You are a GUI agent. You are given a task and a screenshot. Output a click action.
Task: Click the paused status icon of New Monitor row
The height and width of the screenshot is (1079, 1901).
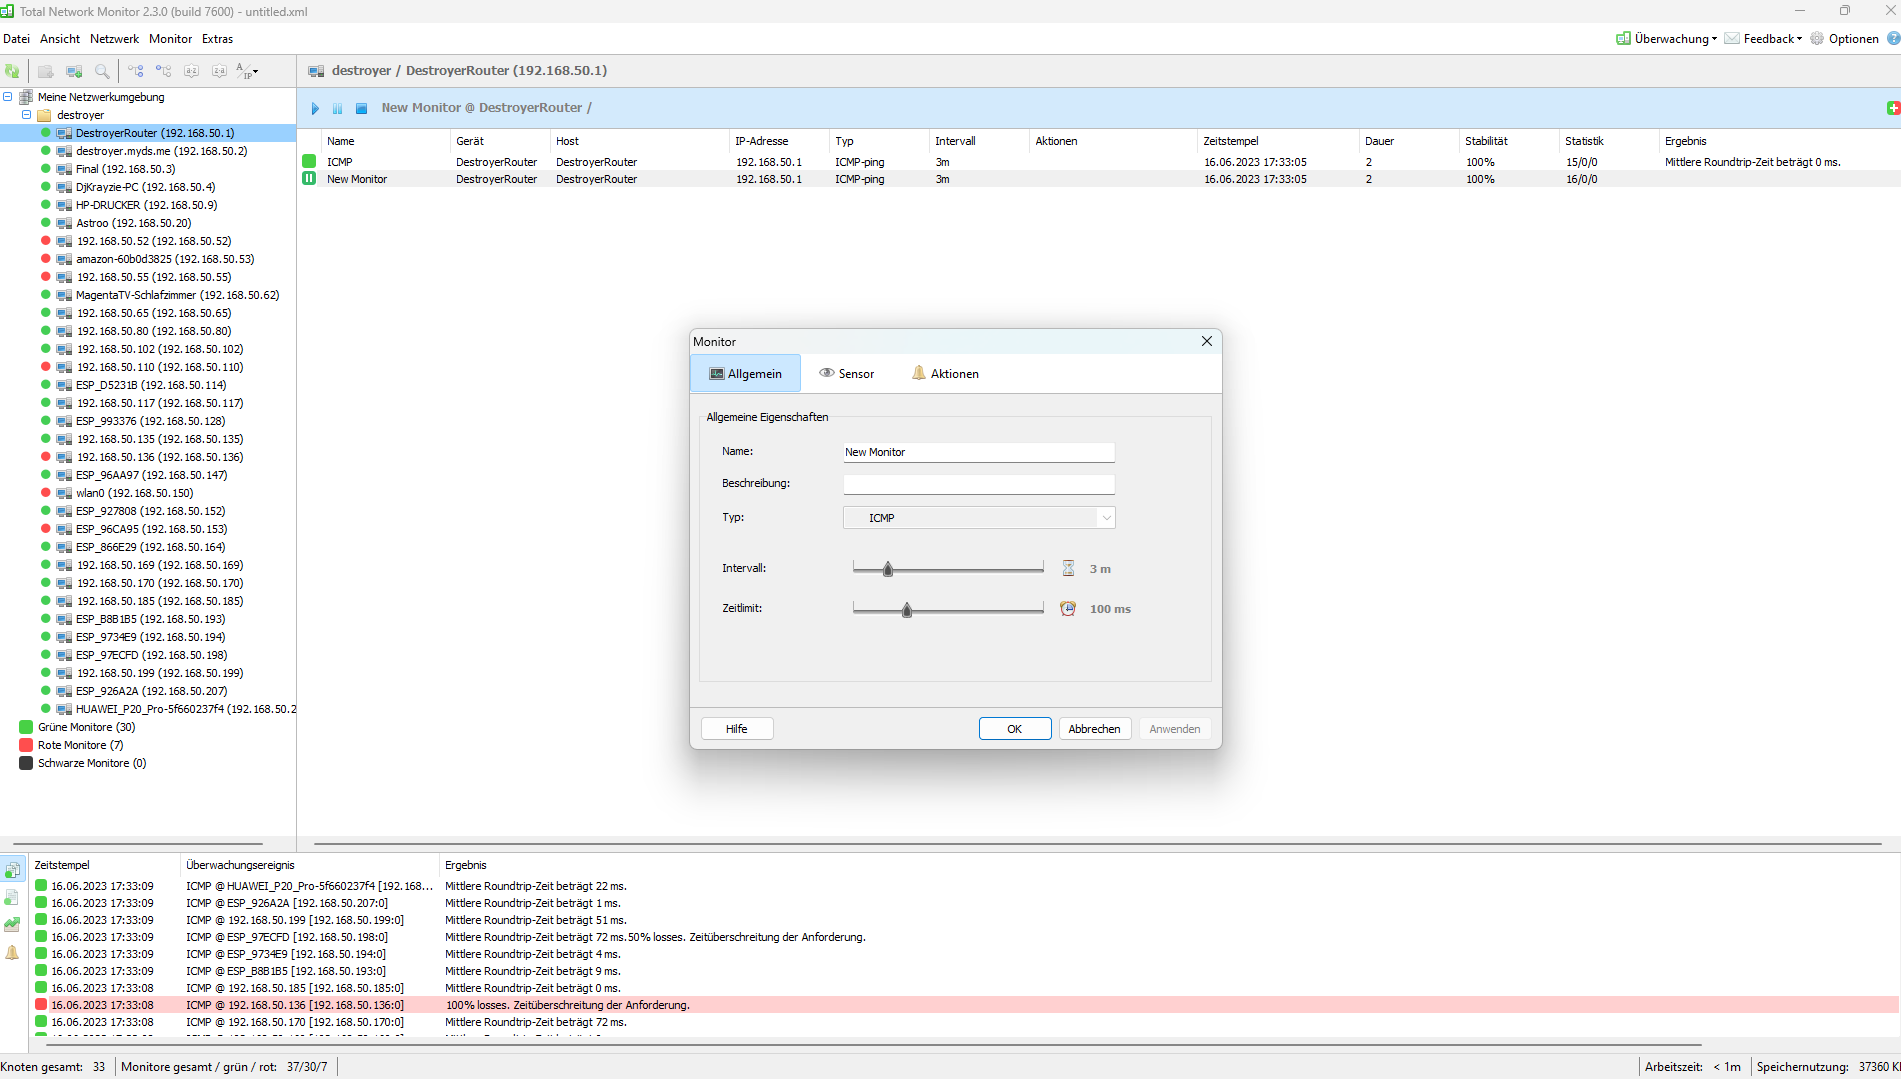pos(309,178)
